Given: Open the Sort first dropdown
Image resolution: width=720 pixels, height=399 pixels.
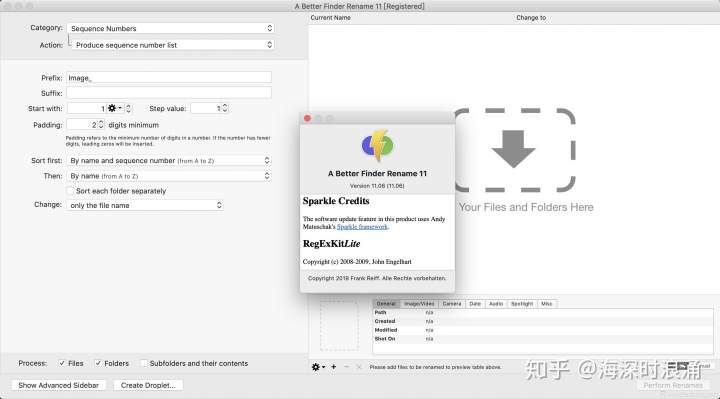Looking at the screenshot, I should (x=169, y=160).
